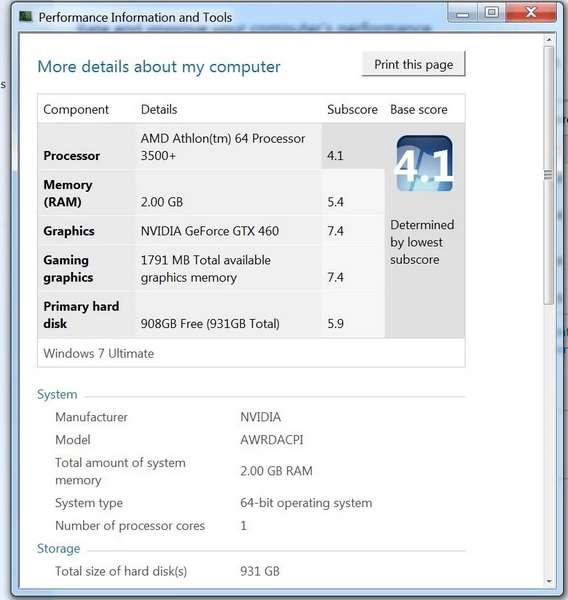The height and width of the screenshot is (600, 568).
Task: Click 'Total amount of system memory' label
Action: 120,471
